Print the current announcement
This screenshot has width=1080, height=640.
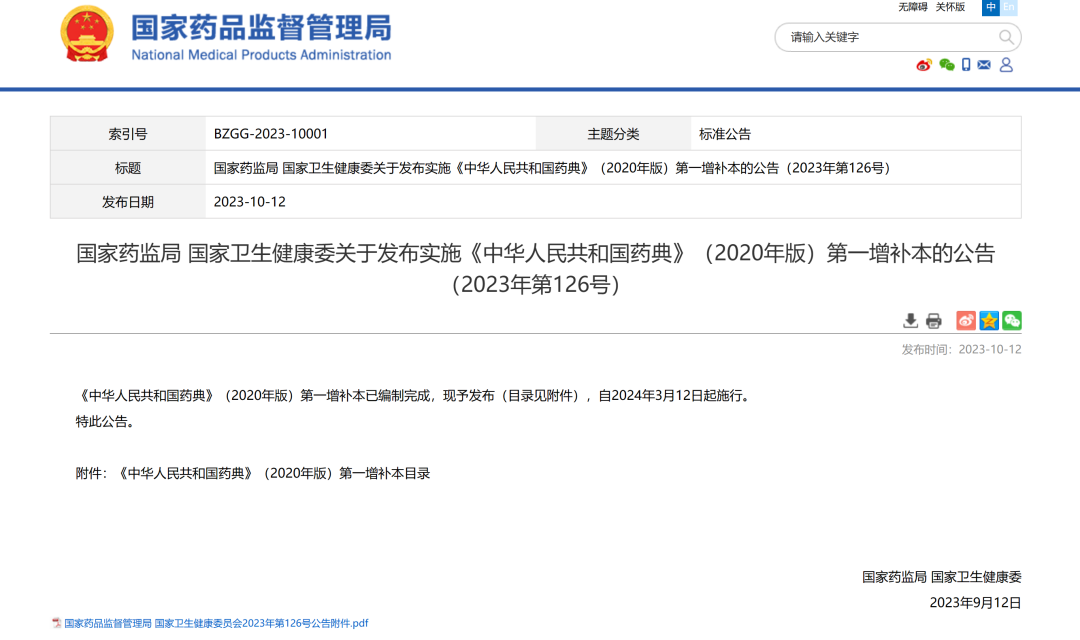click(934, 321)
